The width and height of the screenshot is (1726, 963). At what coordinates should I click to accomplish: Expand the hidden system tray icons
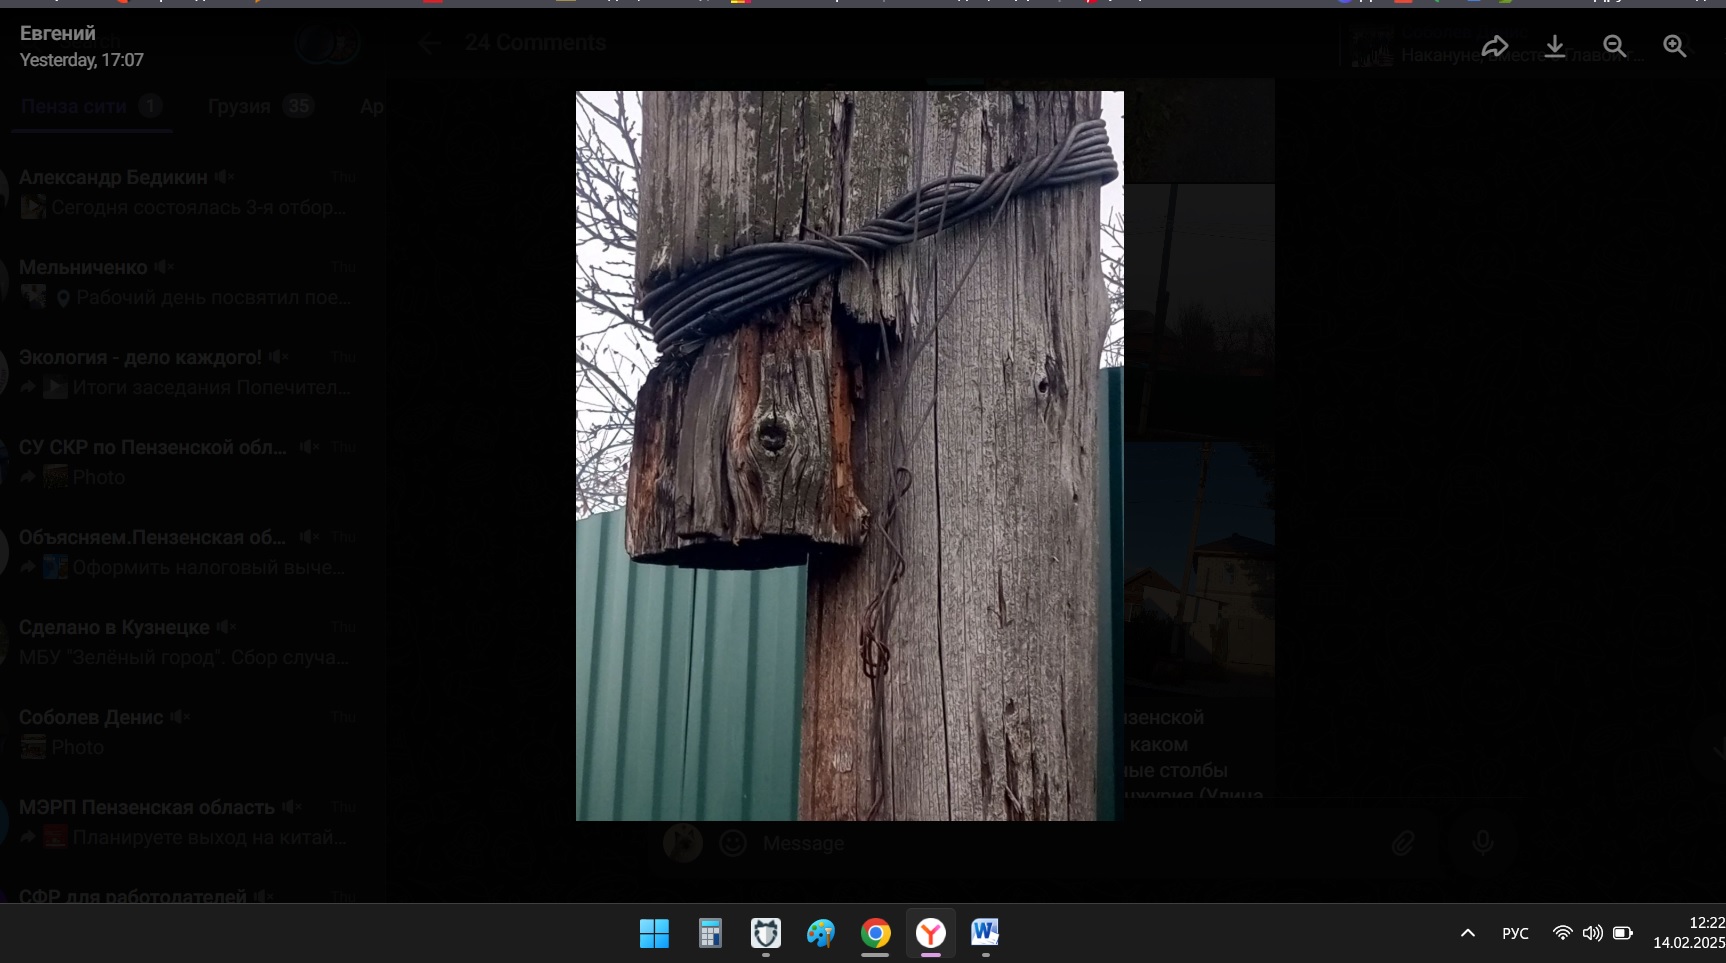1467,933
